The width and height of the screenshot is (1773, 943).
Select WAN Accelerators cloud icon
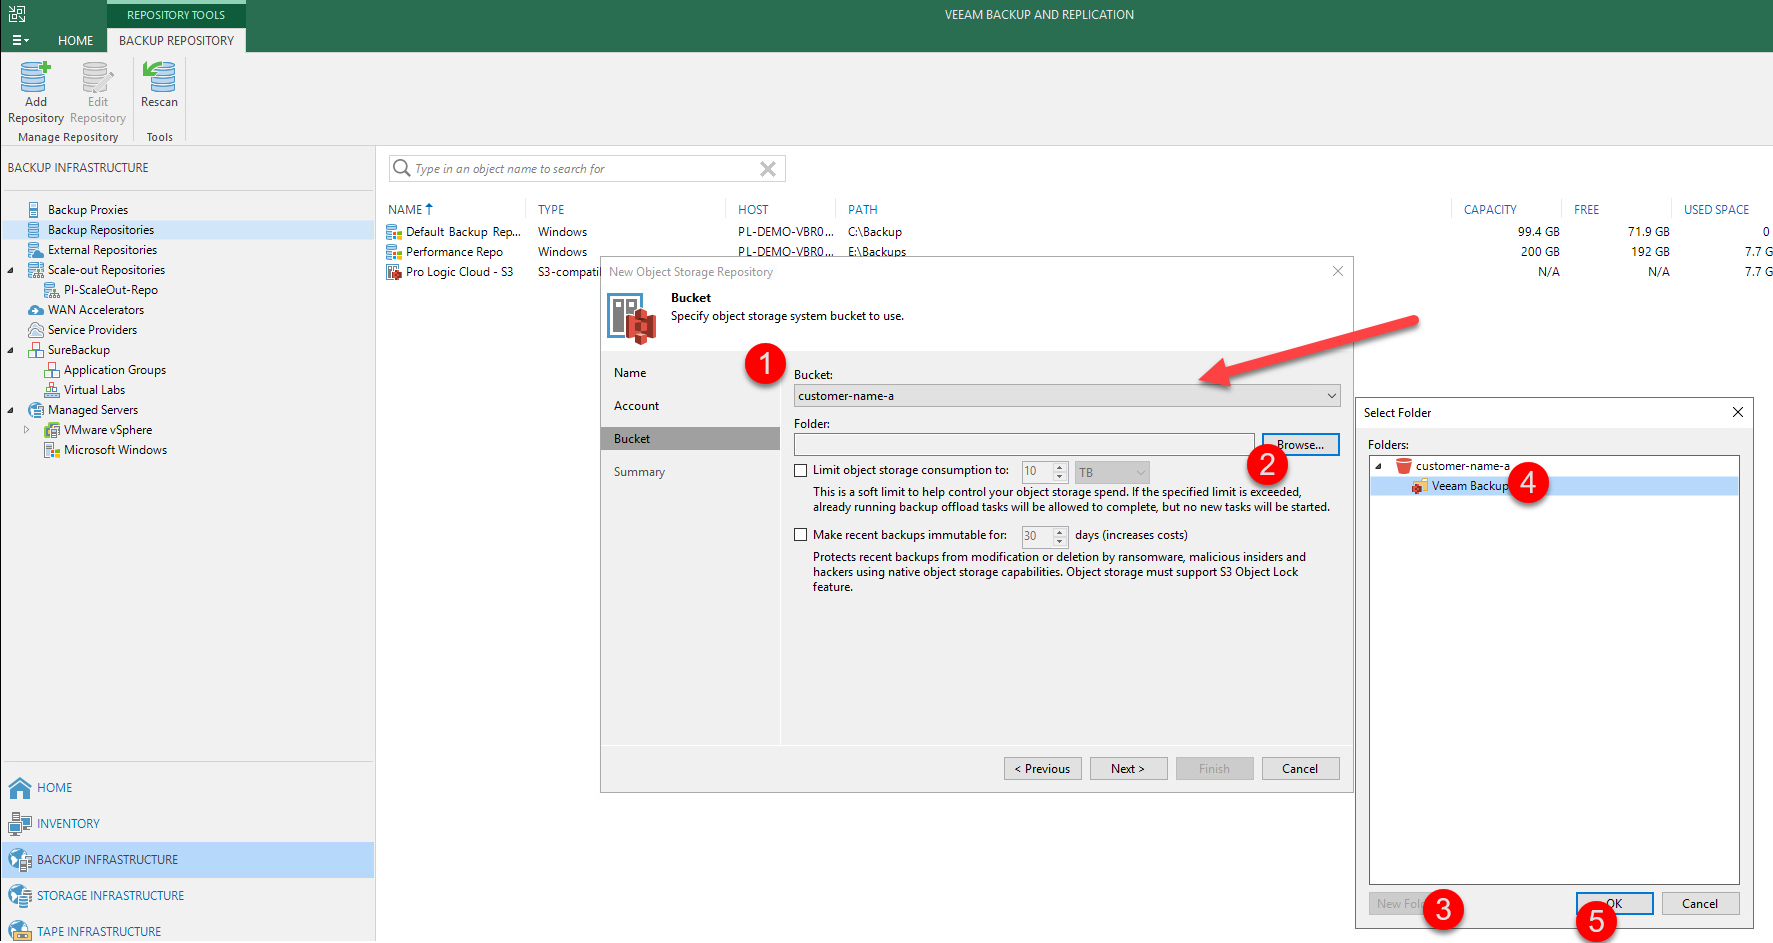coord(36,310)
